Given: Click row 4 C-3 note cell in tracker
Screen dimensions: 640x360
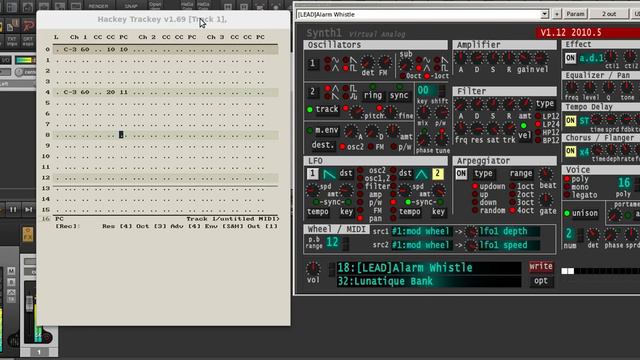Looking at the screenshot, I should point(70,92).
